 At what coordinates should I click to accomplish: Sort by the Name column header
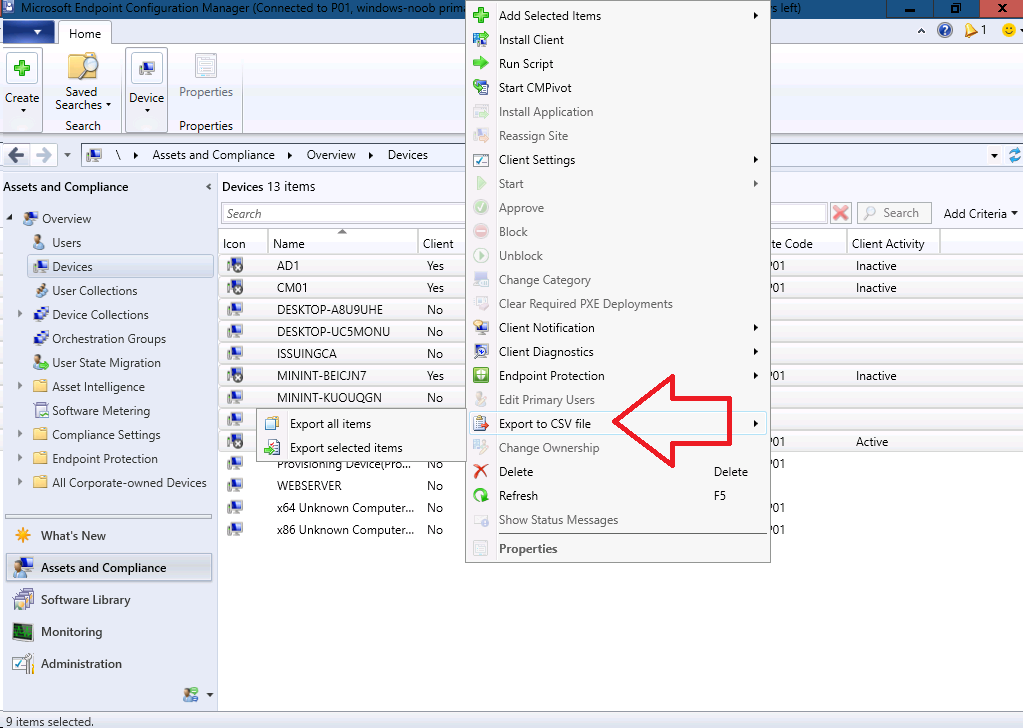[x=343, y=243]
